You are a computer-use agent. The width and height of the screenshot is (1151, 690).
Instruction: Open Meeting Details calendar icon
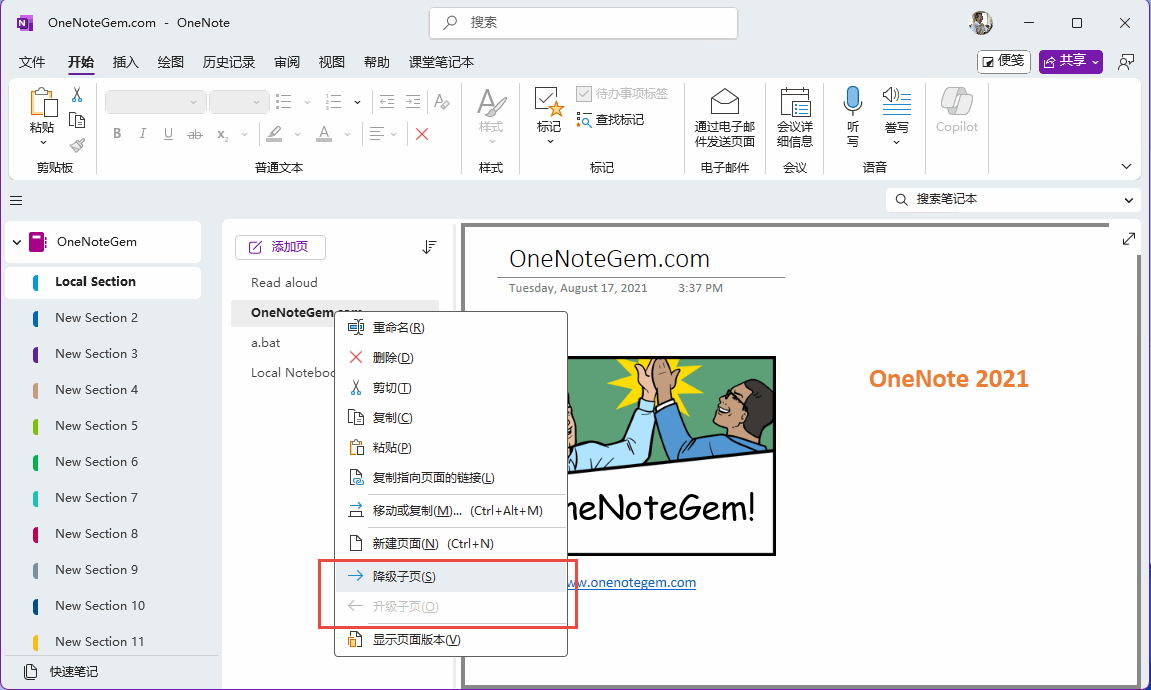(x=795, y=102)
